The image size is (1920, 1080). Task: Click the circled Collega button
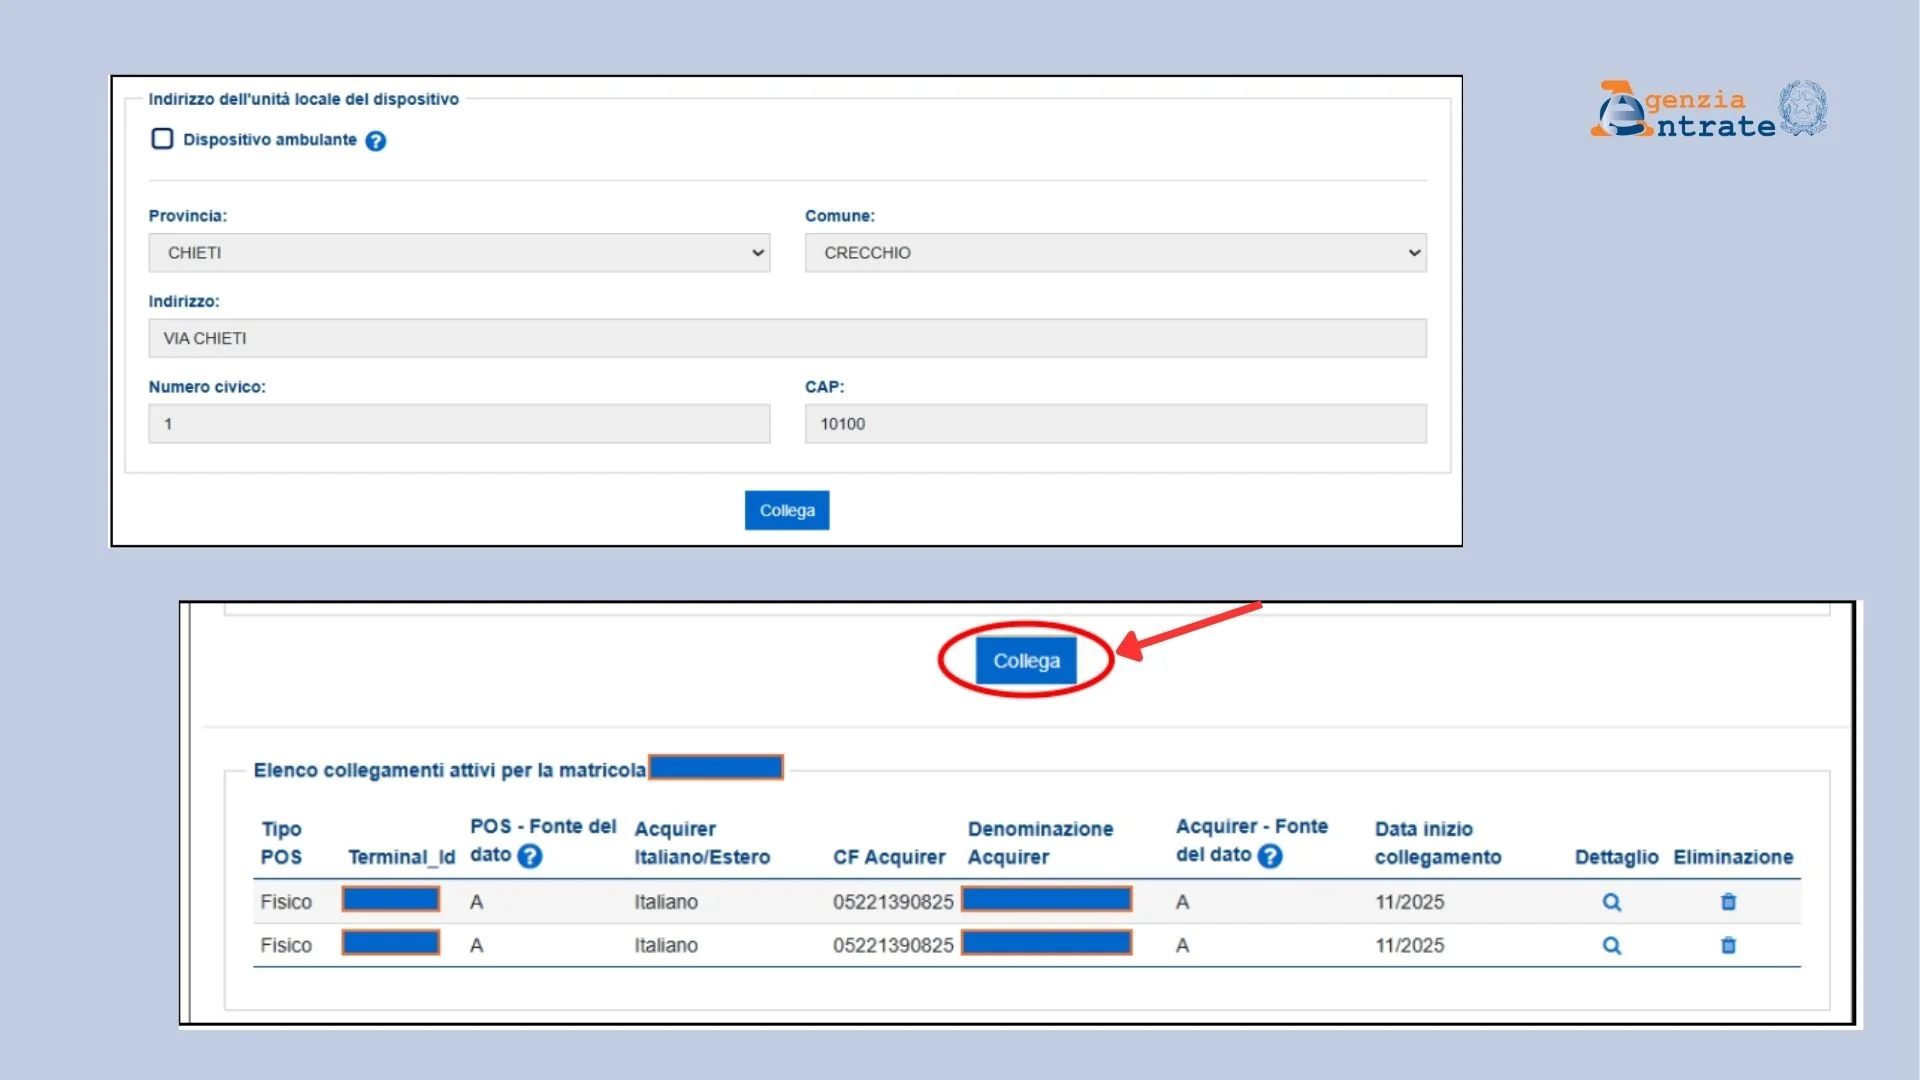click(x=1027, y=660)
